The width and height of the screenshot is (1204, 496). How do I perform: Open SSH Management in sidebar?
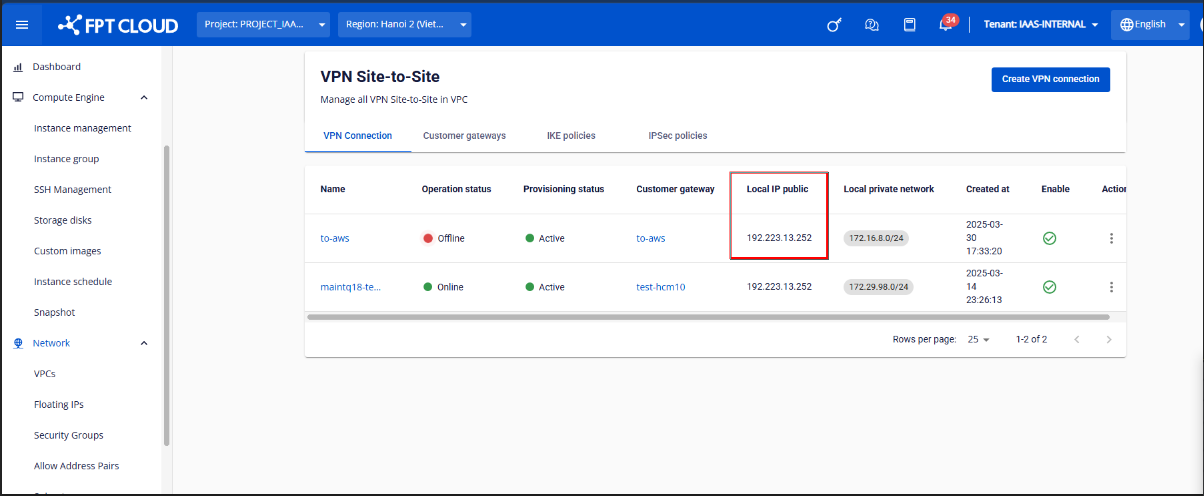[x=72, y=190]
